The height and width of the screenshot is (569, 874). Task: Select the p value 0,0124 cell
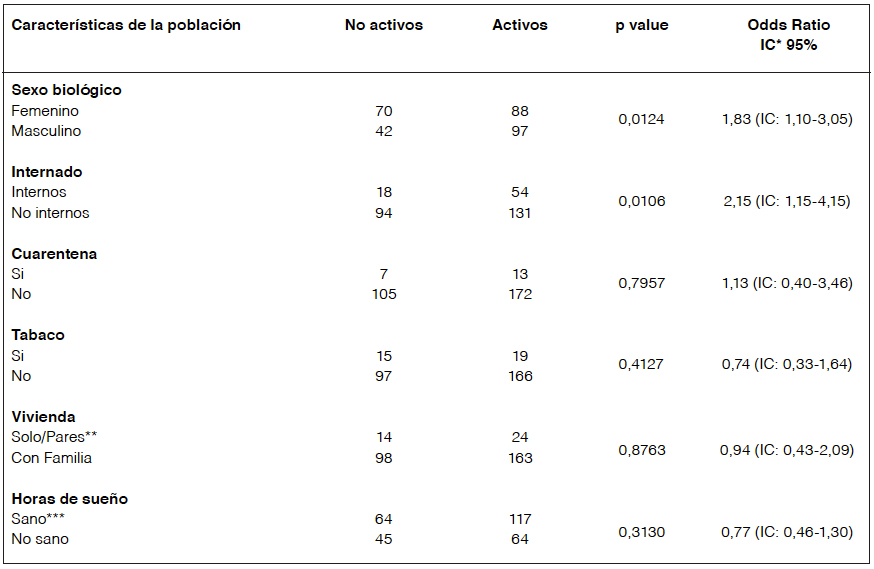(641, 120)
